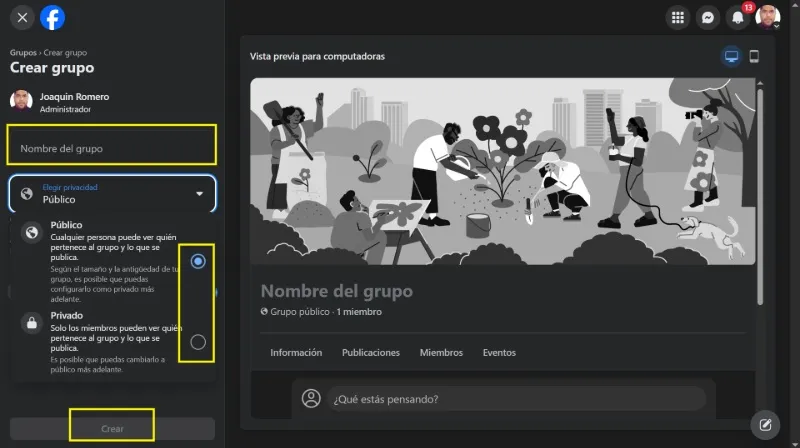Switch to mobile preview icon

coord(754,56)
